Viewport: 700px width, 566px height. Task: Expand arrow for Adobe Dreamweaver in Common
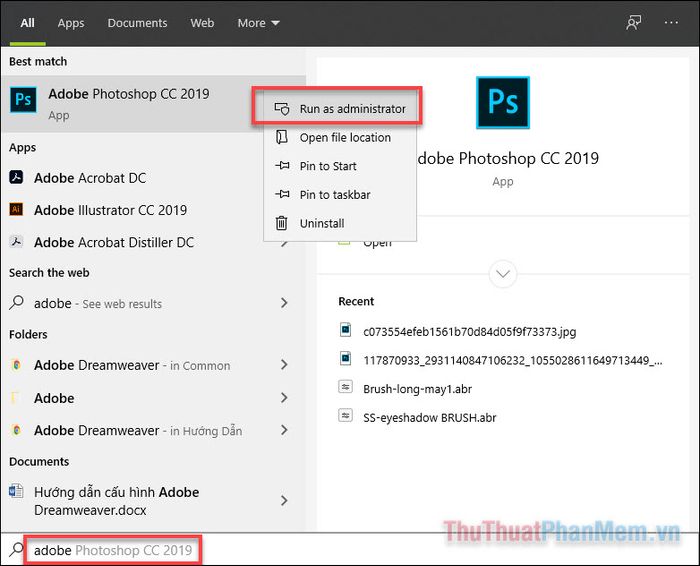click(284, 365)
